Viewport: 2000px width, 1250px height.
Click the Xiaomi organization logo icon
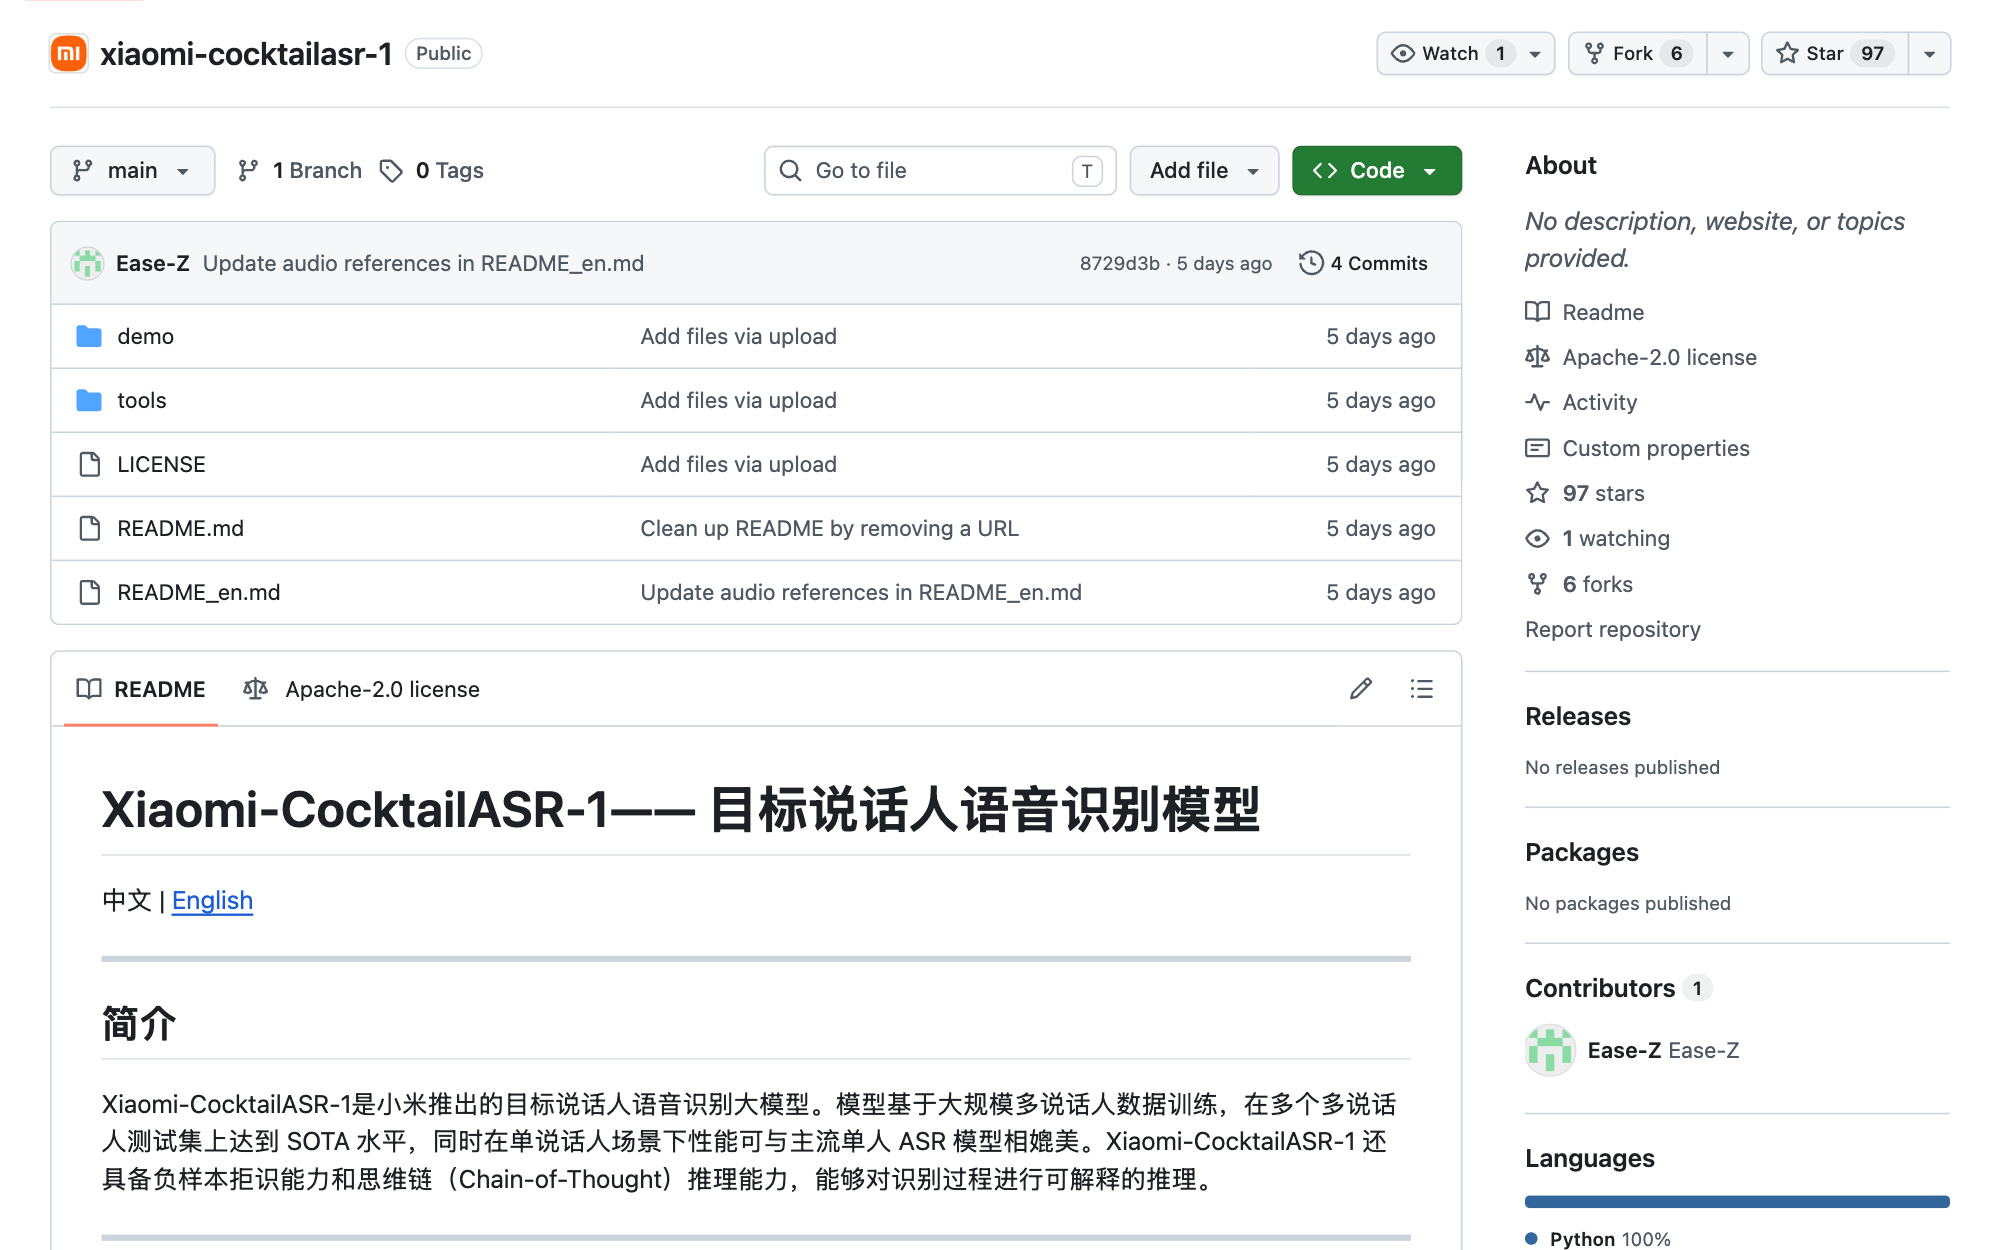pos(69,54)
